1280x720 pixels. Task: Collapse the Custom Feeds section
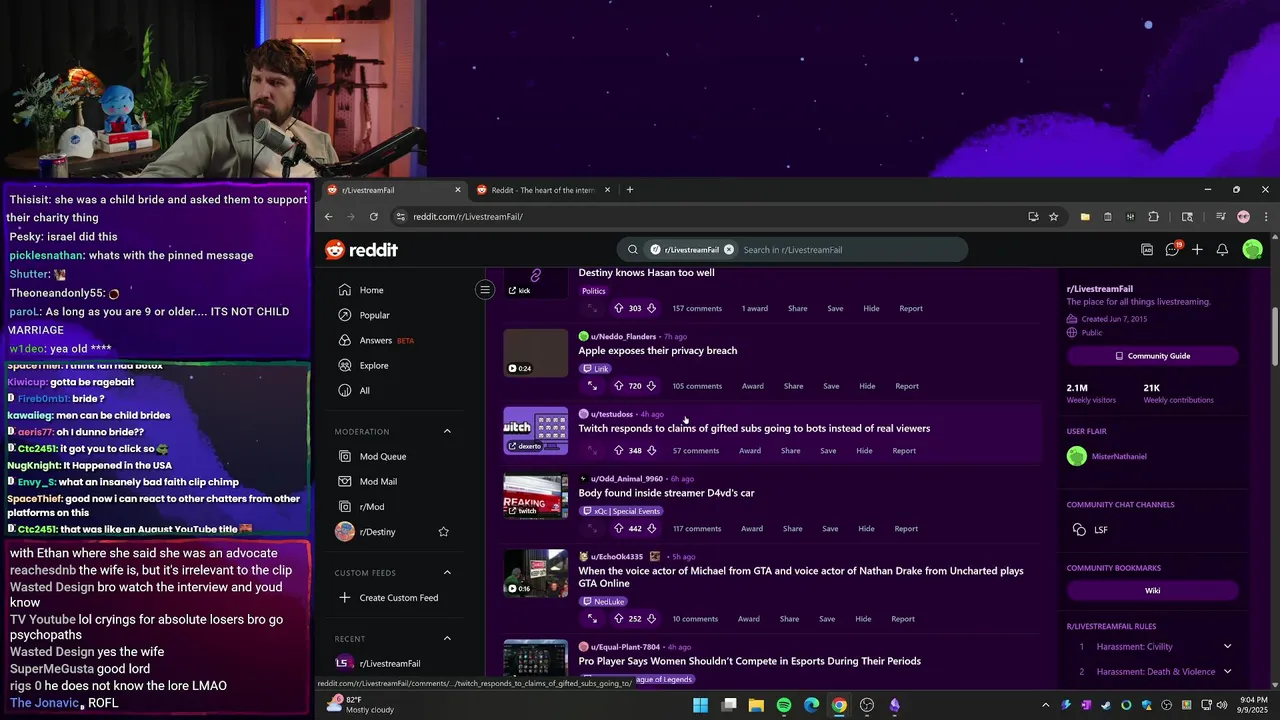click(x=447, y=573)
